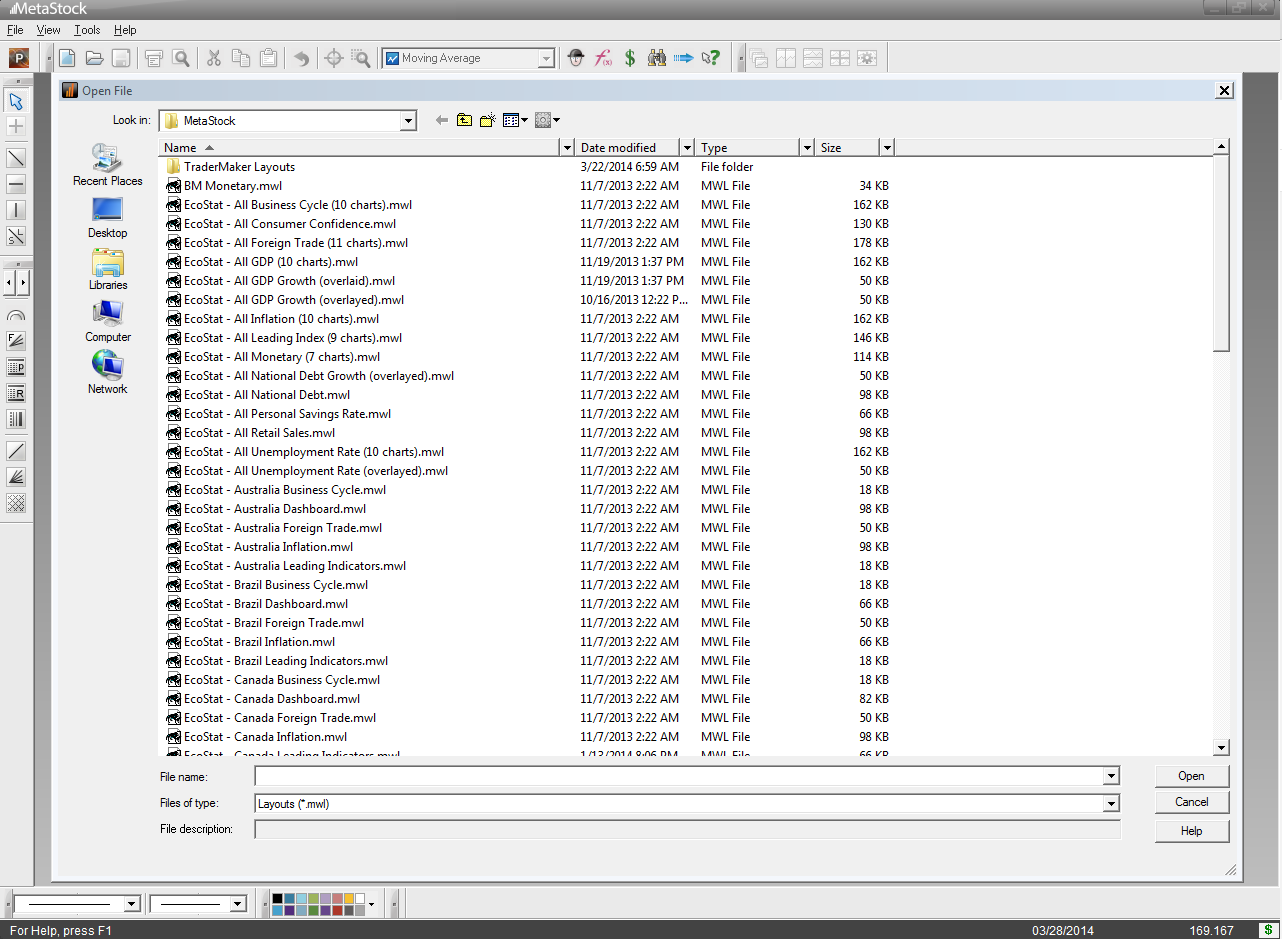Expand the File name dropdown arrow

tap(1111, 776)
